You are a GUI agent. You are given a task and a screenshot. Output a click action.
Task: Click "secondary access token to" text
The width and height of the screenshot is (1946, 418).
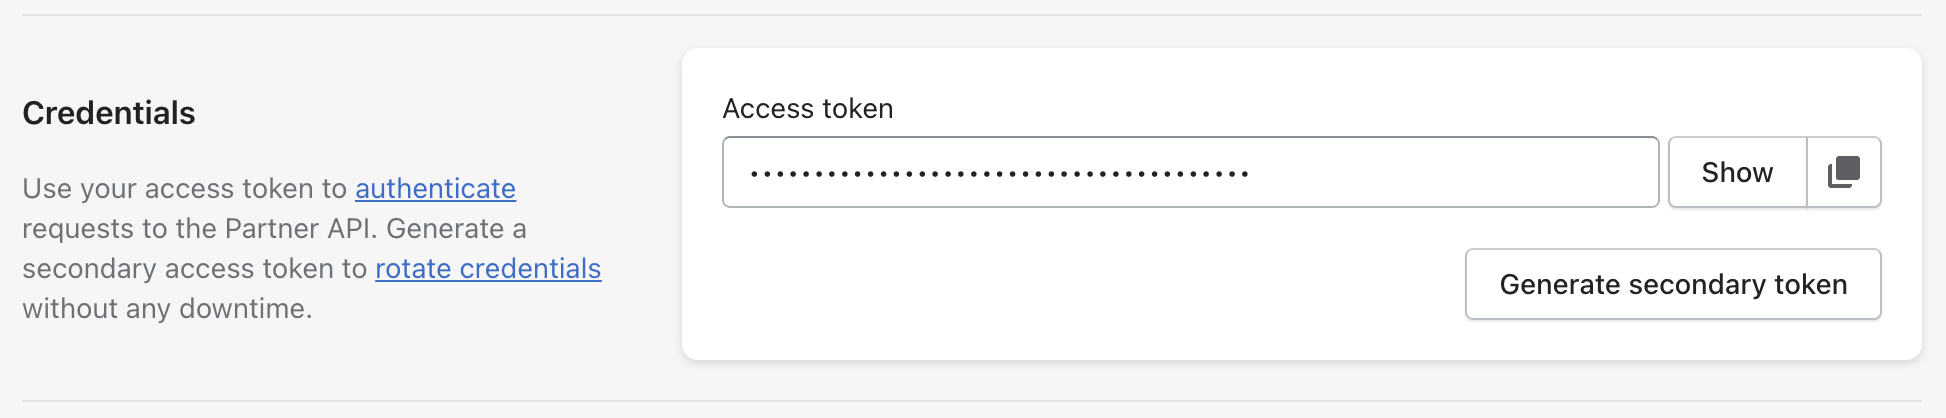click(195, 268)
